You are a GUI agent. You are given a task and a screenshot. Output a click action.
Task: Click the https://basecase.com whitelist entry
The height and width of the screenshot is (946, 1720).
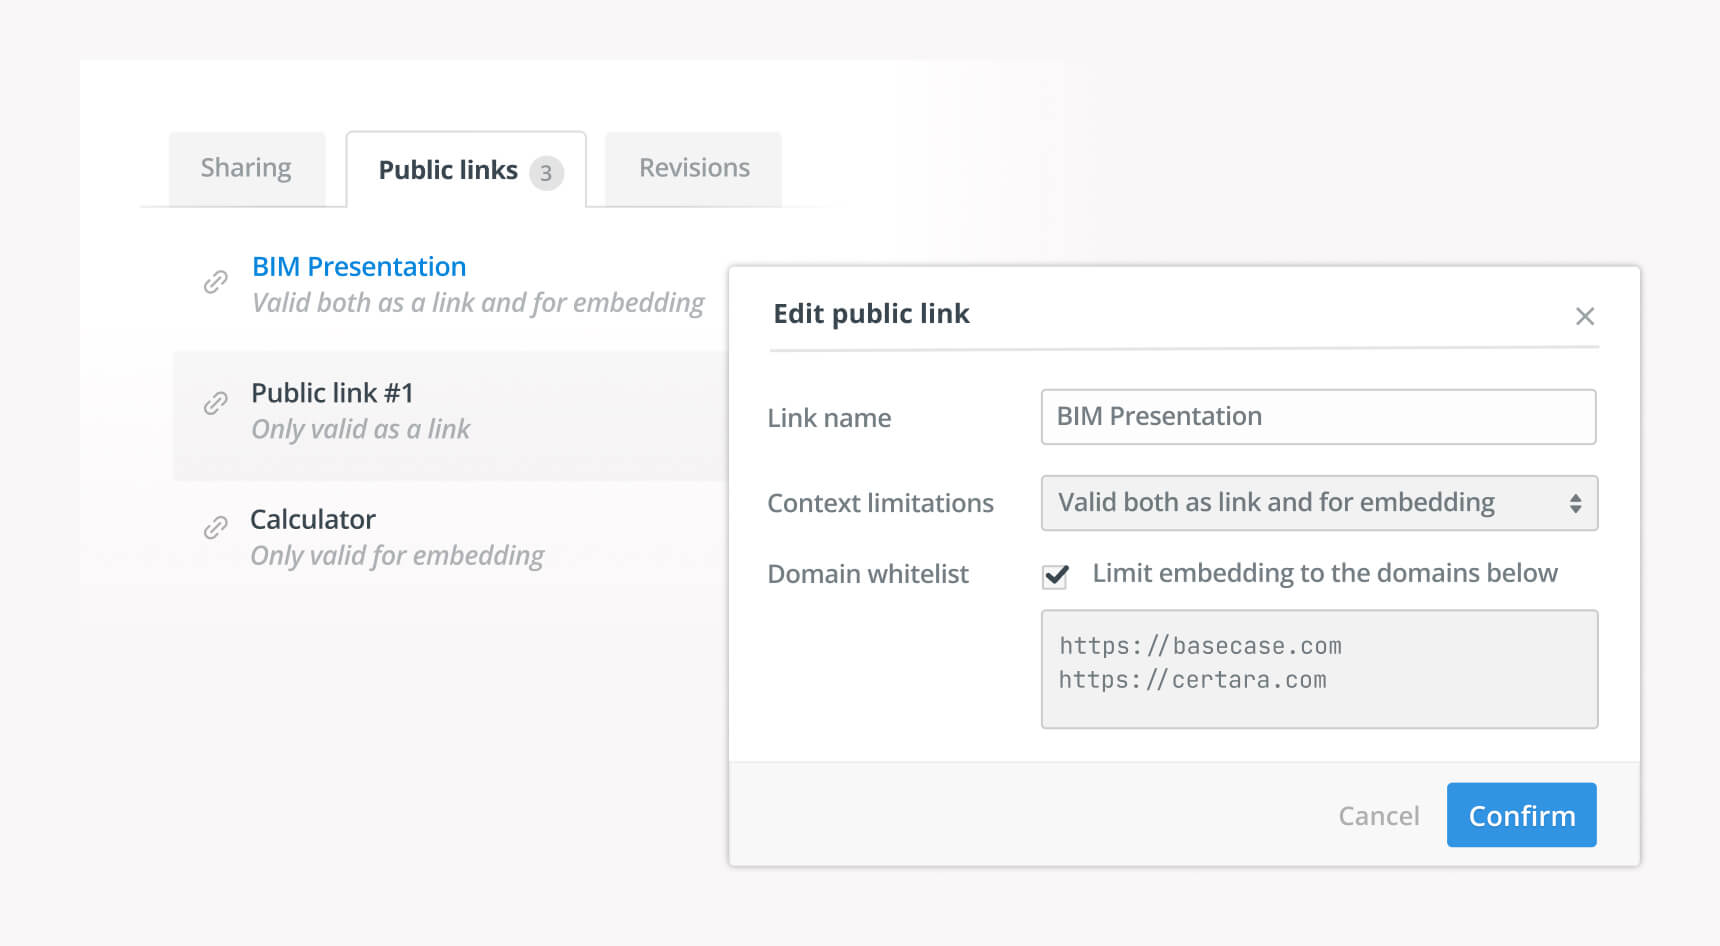[1200, 646]
